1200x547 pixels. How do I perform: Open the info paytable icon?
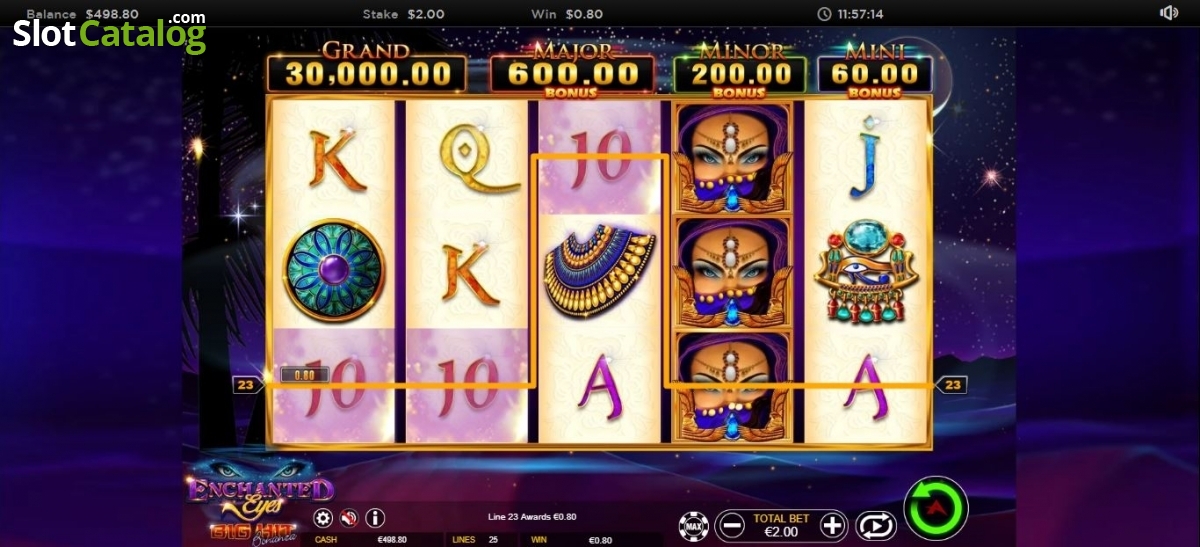tap(376, 518)
